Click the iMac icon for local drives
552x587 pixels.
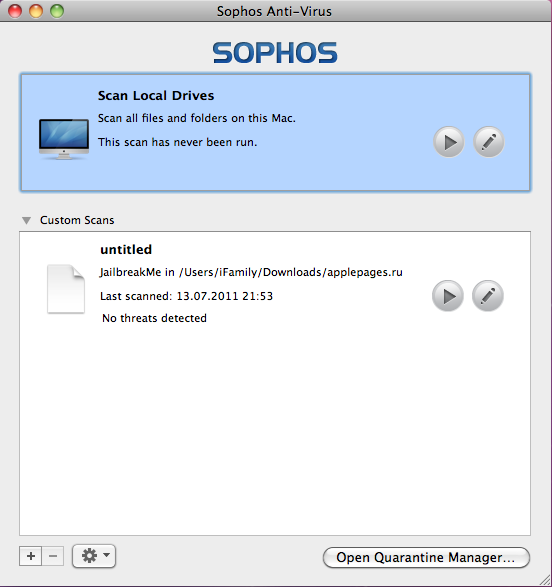(x=64, y=139)
